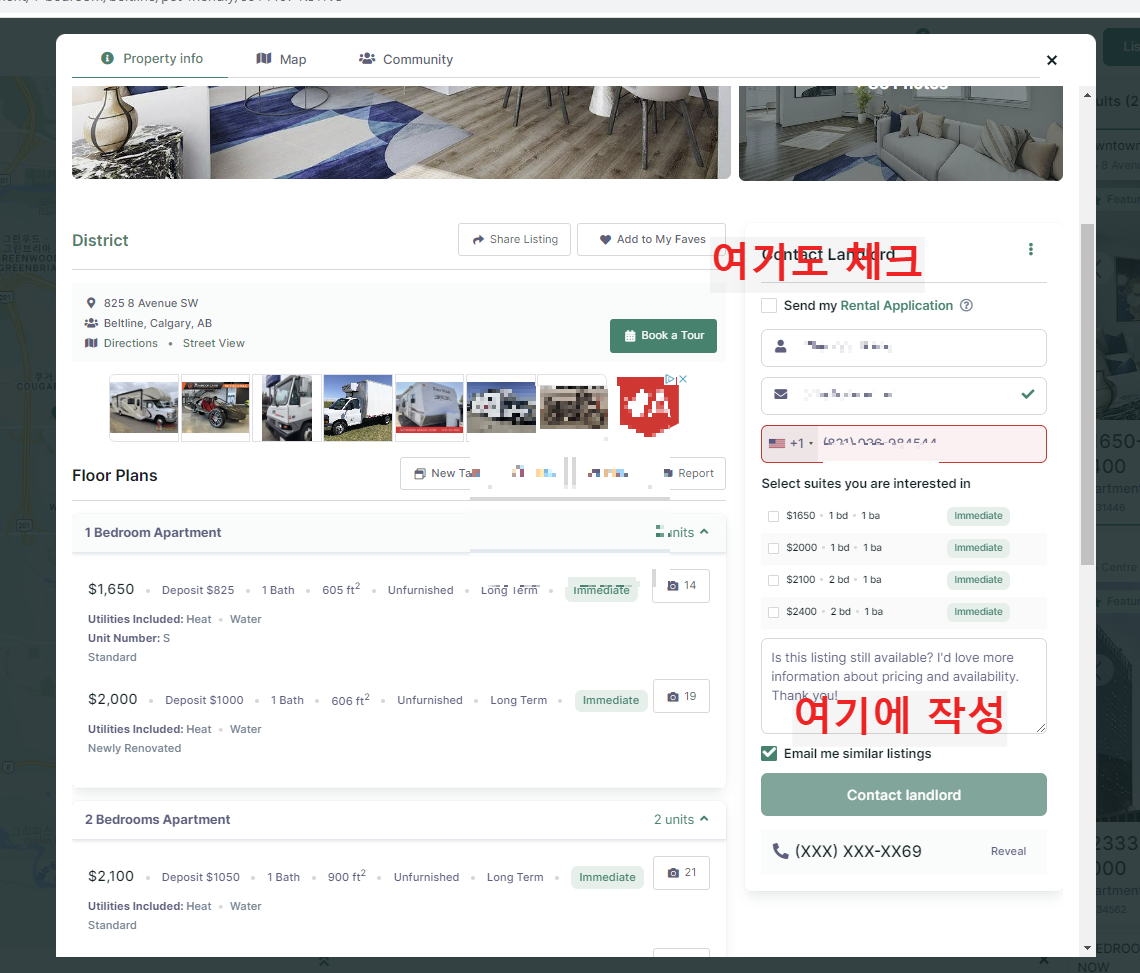Click the Book a Tour button
The image size is (1140, 973).
(663, 336)
